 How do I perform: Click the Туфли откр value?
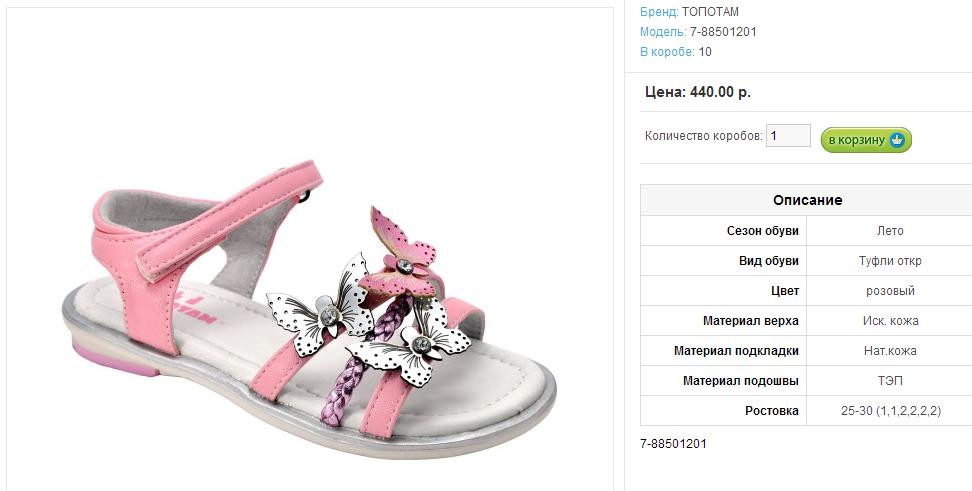click(x=889, y=261)
